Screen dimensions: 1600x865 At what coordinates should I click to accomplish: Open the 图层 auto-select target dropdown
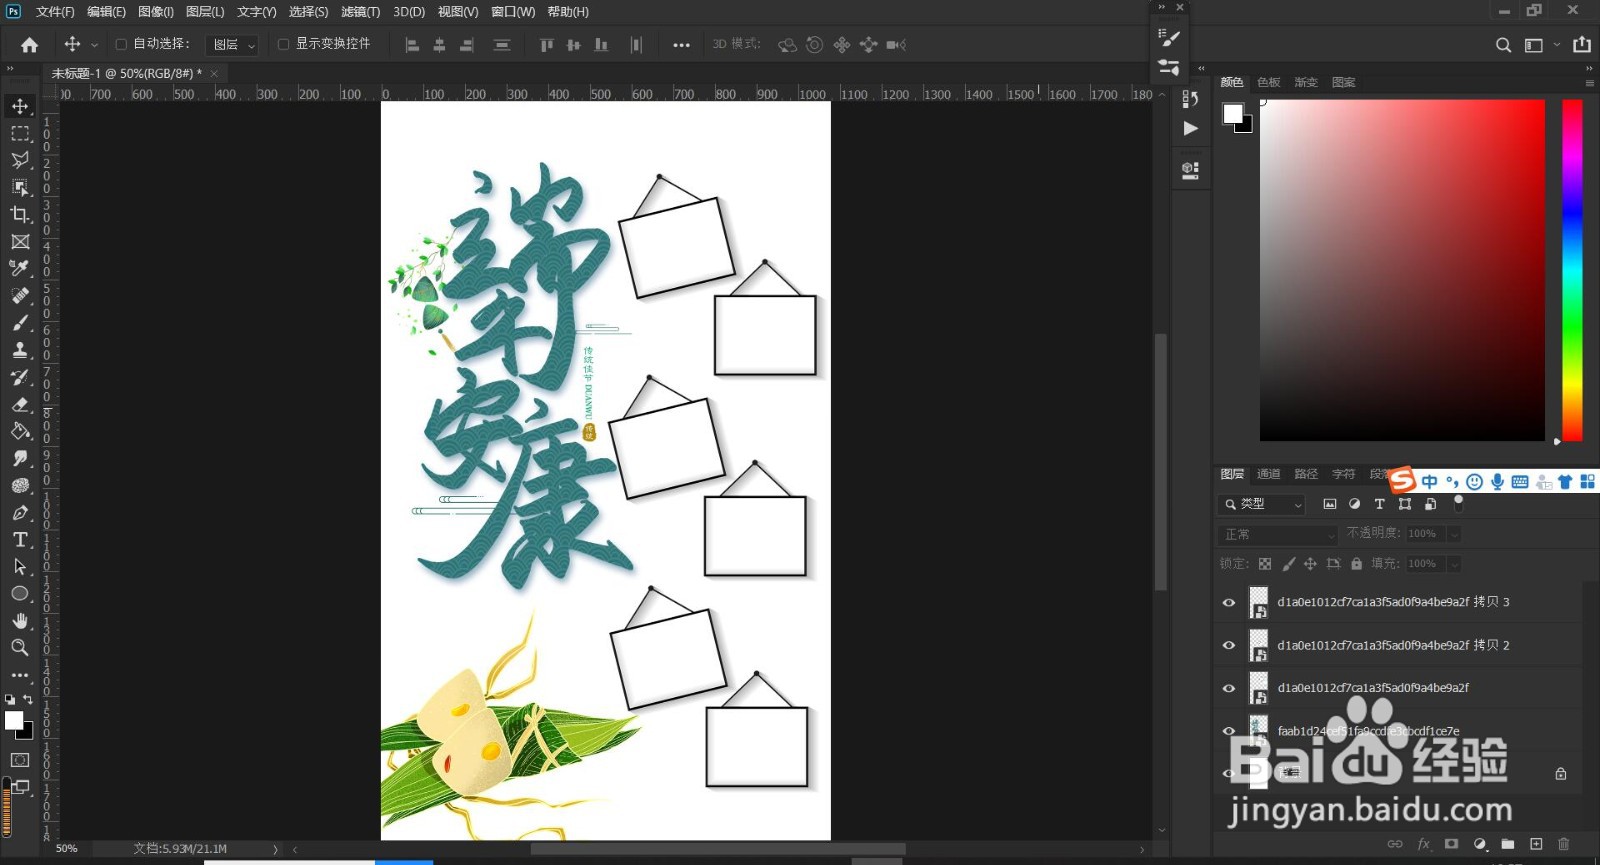[x=232, y=45]
